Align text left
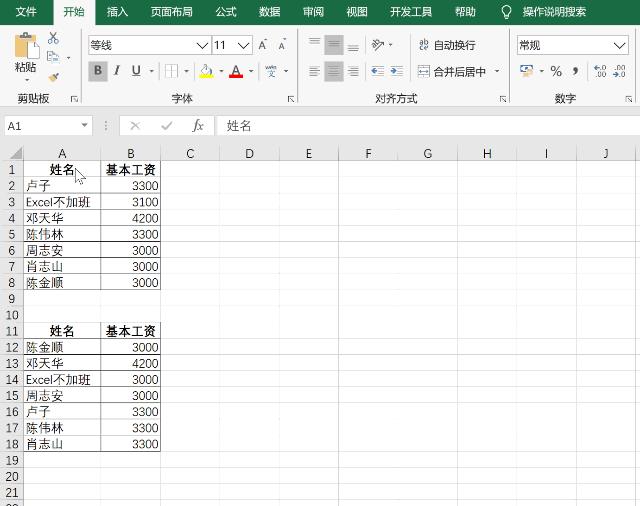640x506 pixels. click(314, 71)
